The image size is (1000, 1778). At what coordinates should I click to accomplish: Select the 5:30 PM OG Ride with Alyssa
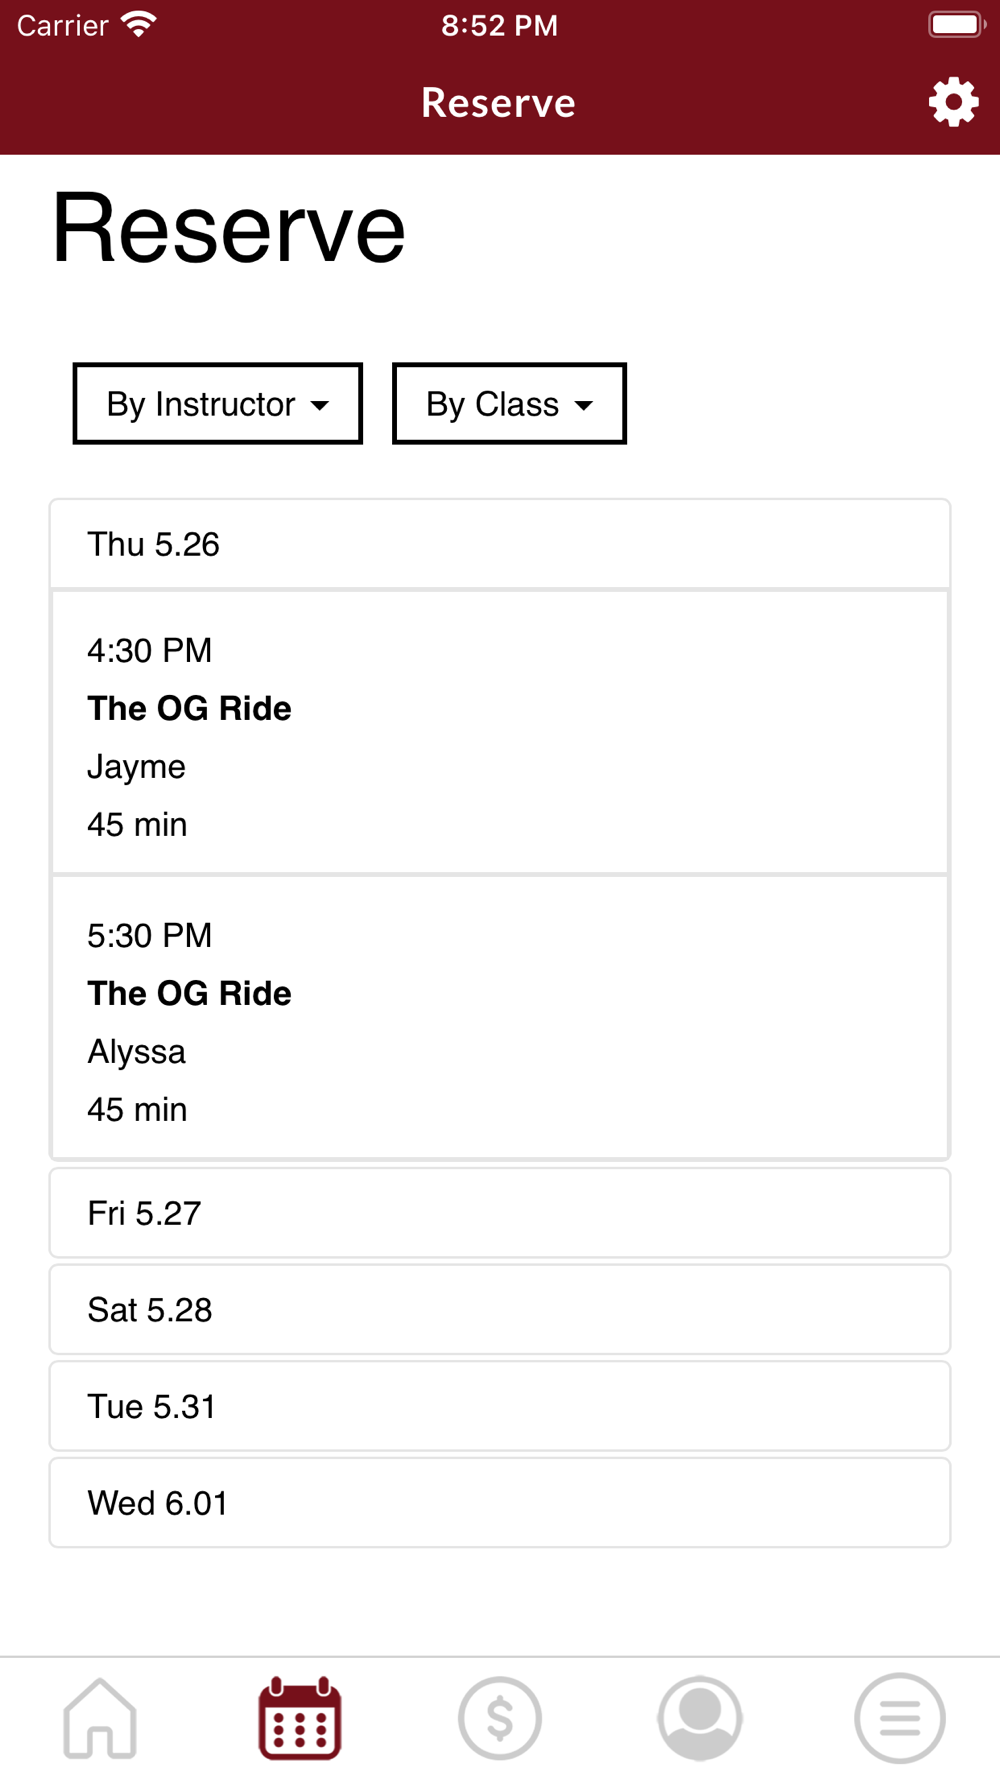click(500, 1018)
